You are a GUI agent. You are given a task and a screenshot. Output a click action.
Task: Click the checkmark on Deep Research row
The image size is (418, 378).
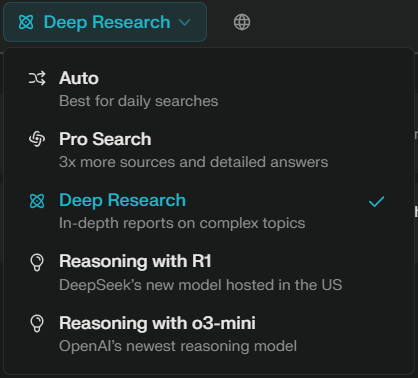coord(376,201)
